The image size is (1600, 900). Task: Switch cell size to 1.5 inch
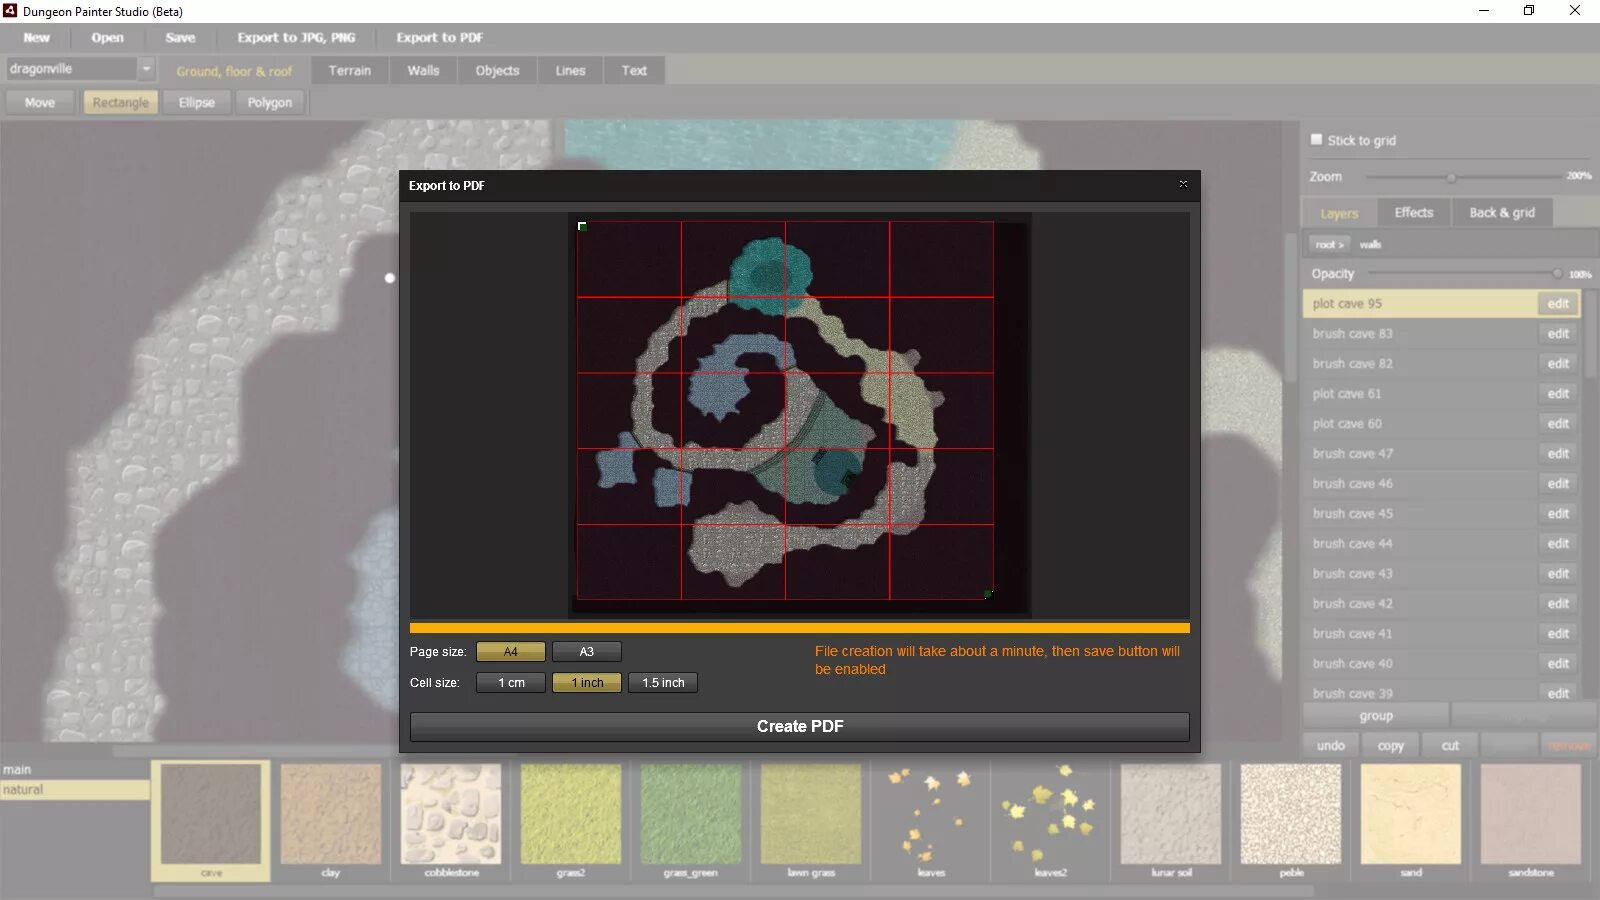coord(662,683)
